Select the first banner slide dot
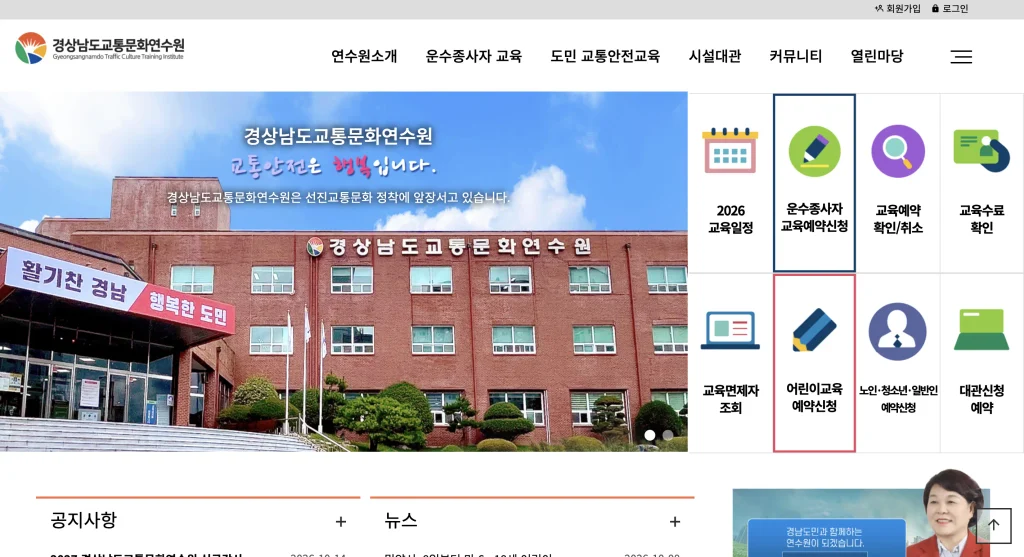The image size is (1024, 557). pyautogui.click(x=650, y=435)
